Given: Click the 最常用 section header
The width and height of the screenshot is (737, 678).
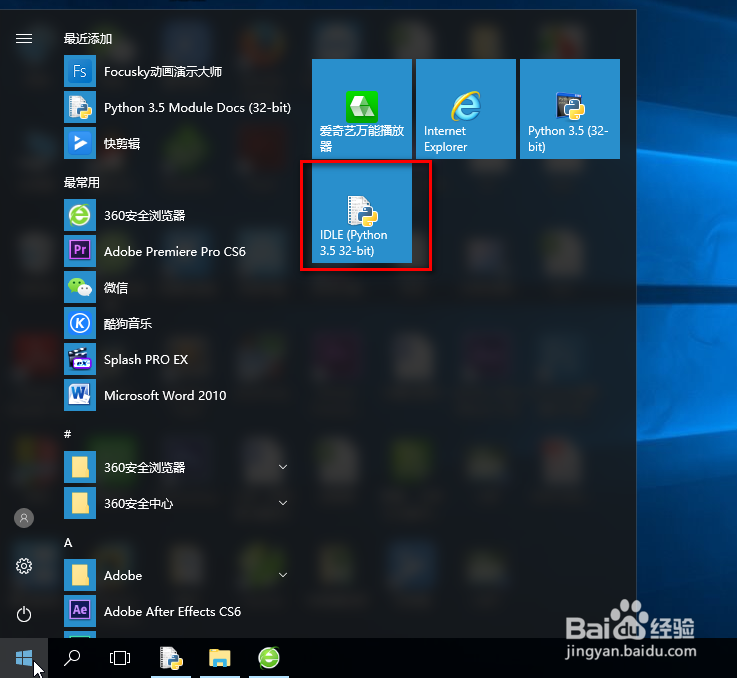Looking at the screenshot, I should (82, 182).
